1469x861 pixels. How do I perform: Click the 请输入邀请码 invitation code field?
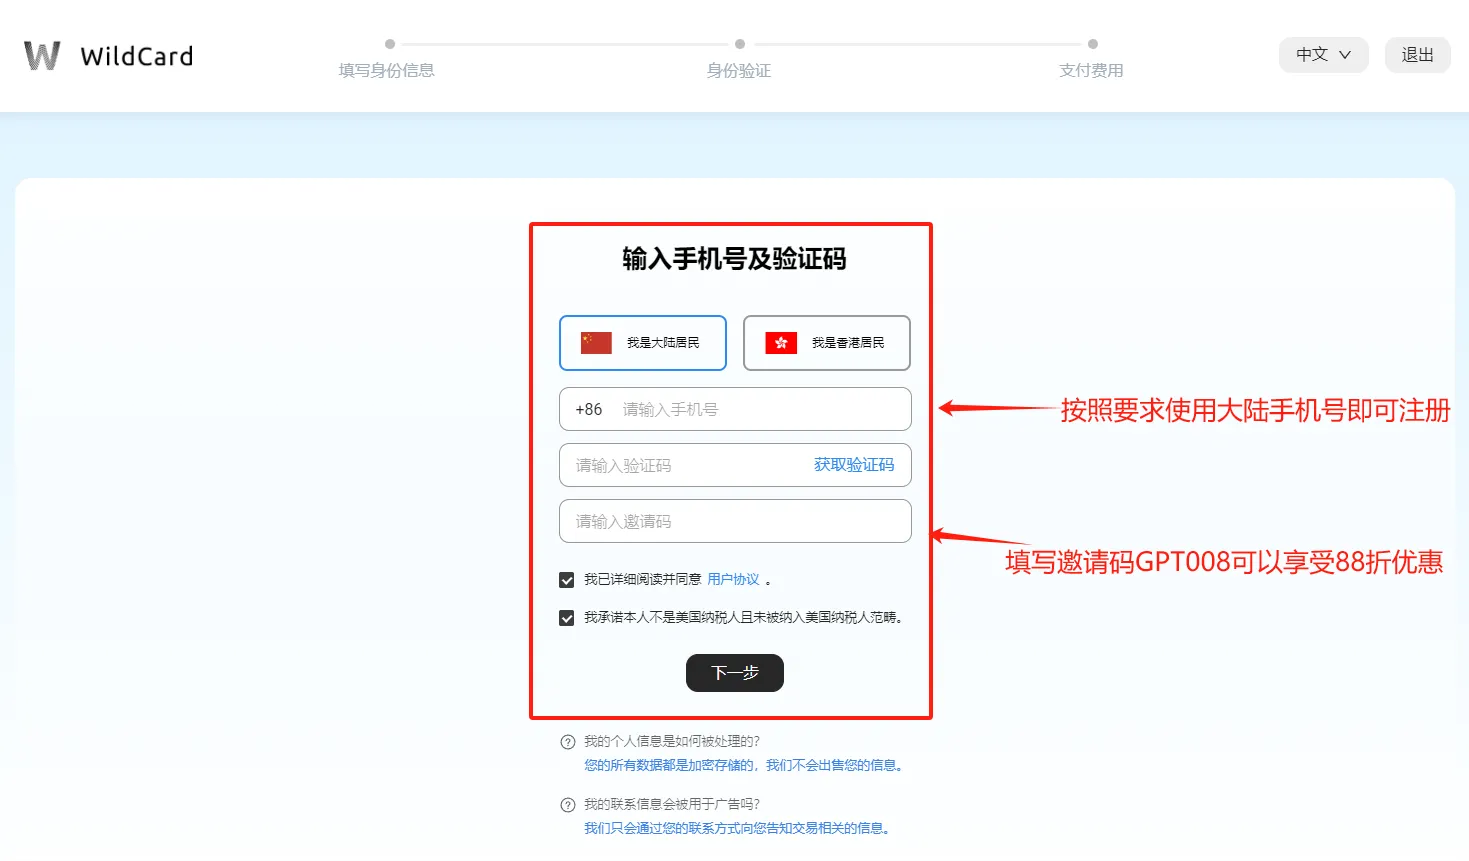click(735, 522)
